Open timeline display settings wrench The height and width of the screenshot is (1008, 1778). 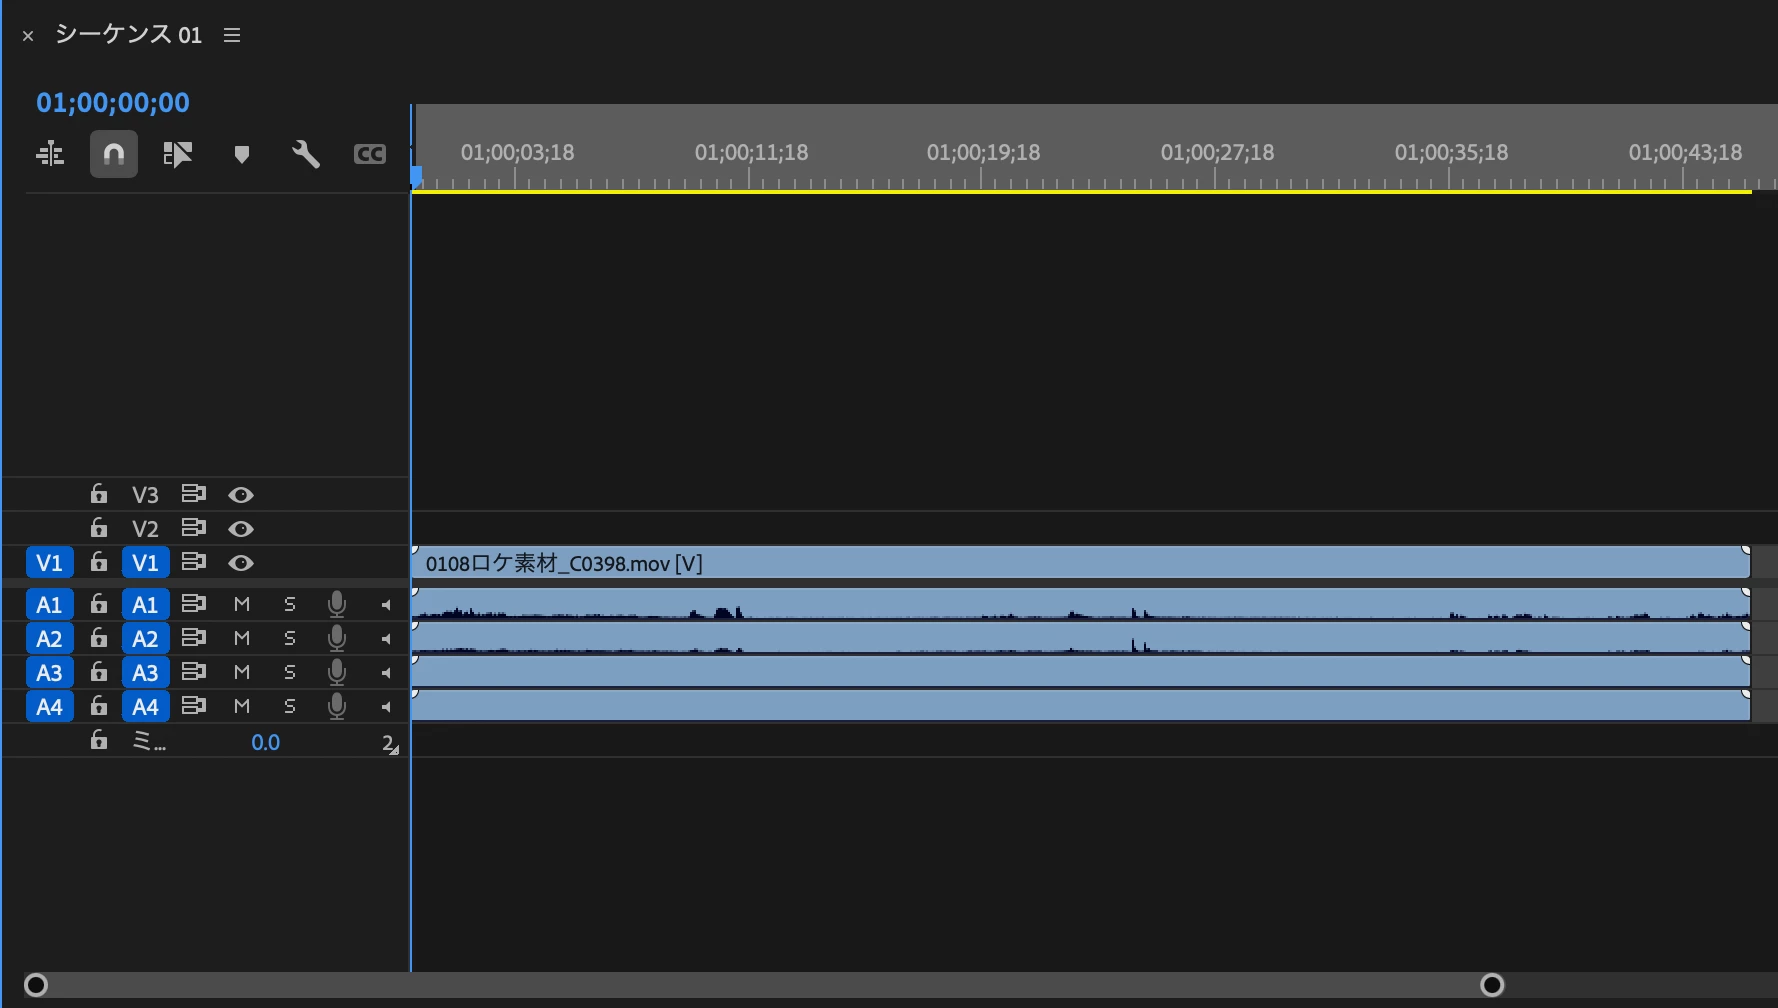tap(305, 154)
